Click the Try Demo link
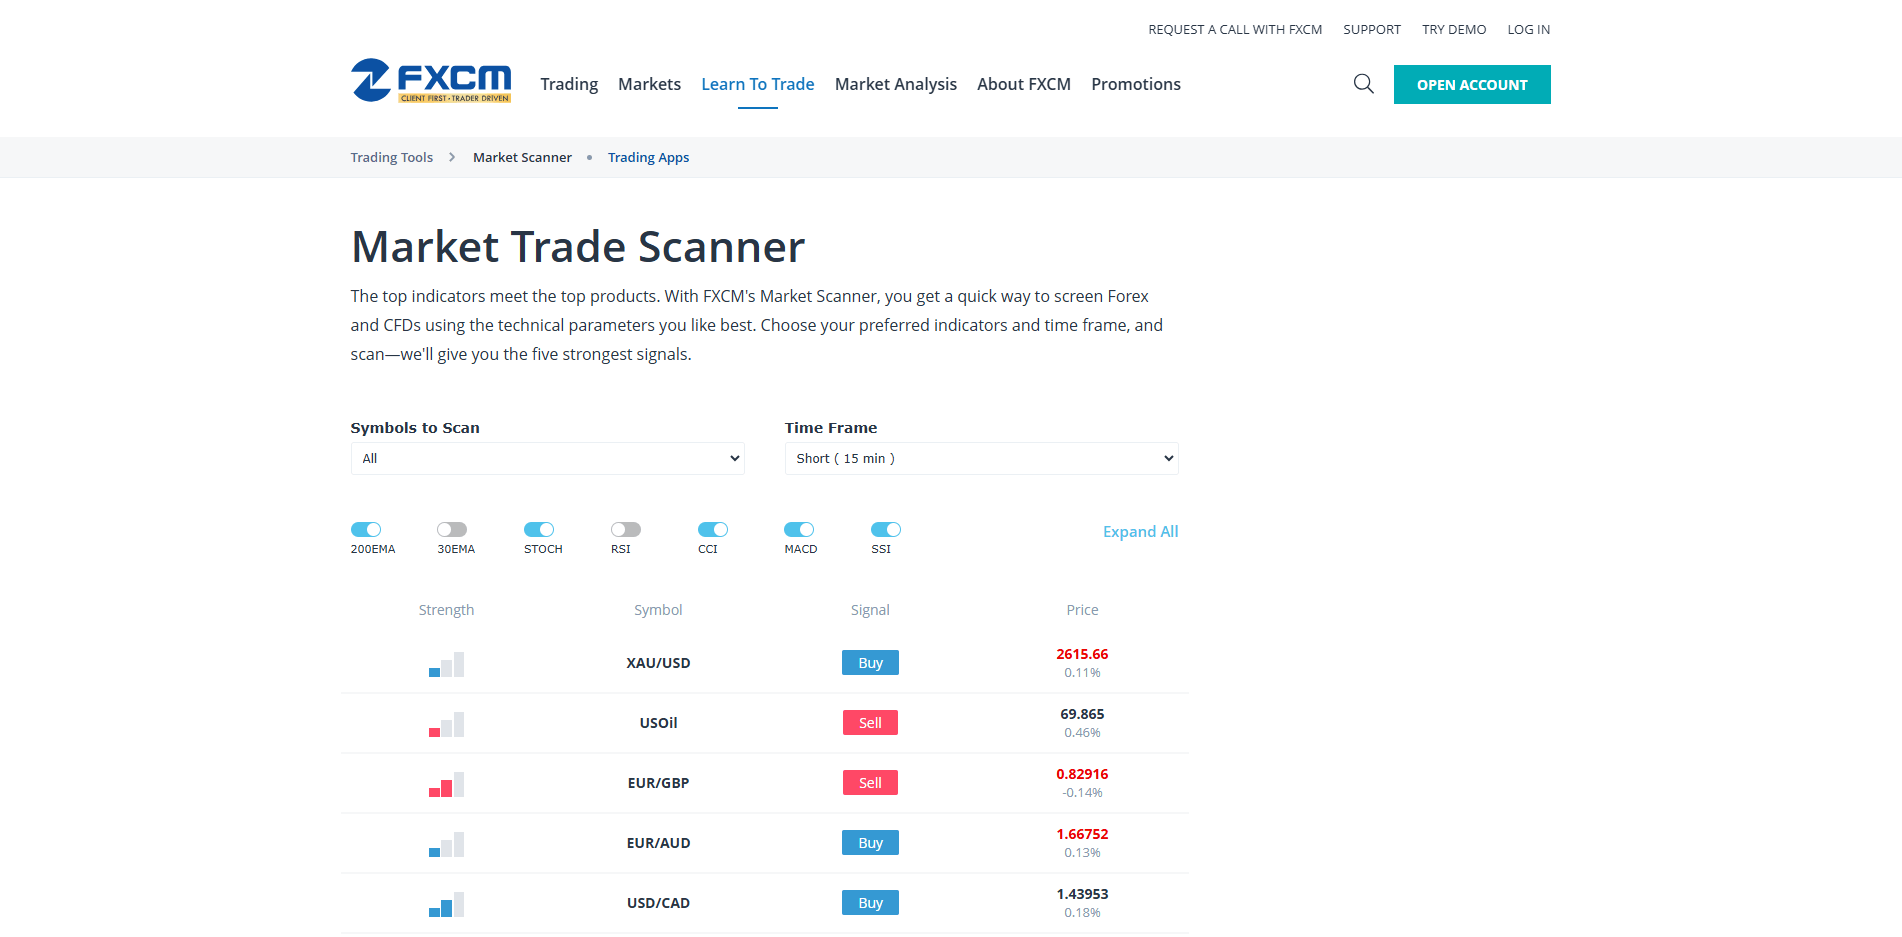Image resolution: width=1902 pixels, height=937 pixels. (1454, 29)
